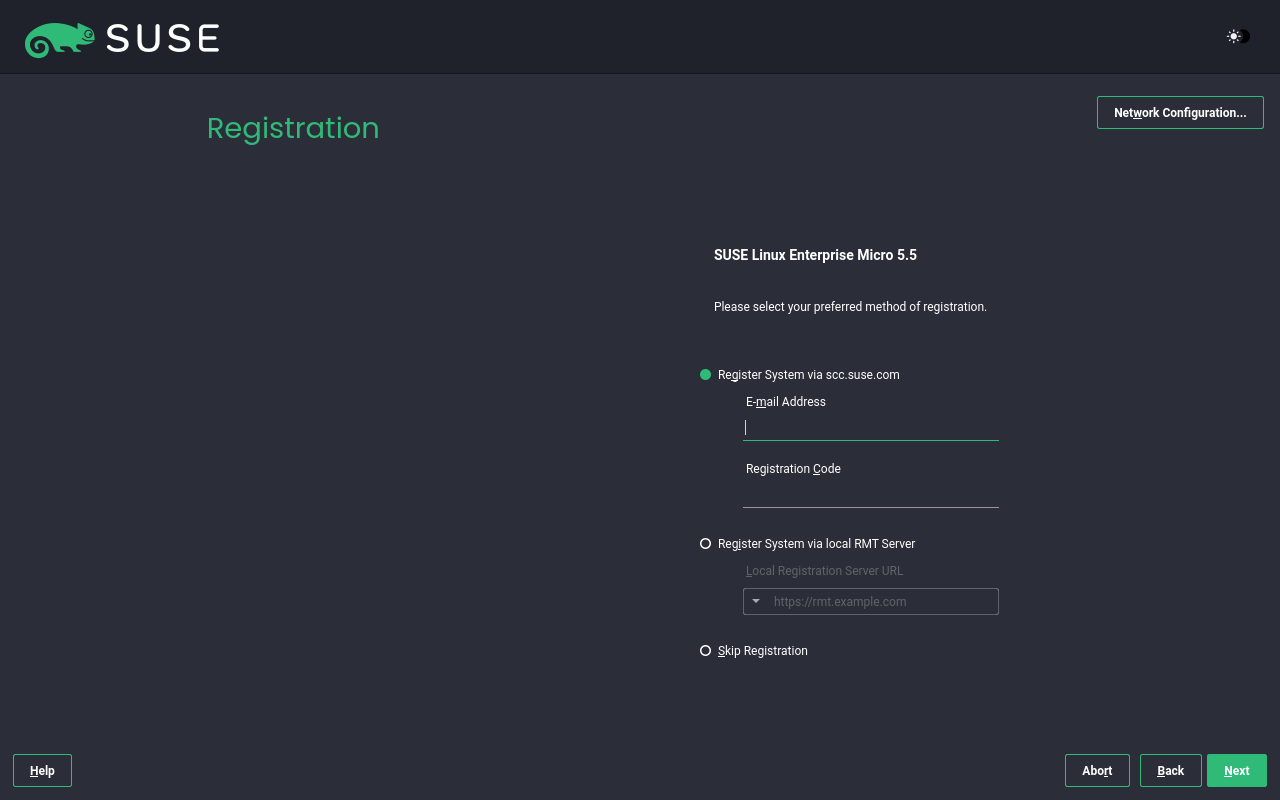
Task: Click the SUSE chameleon logo
Action: (59, 39)
